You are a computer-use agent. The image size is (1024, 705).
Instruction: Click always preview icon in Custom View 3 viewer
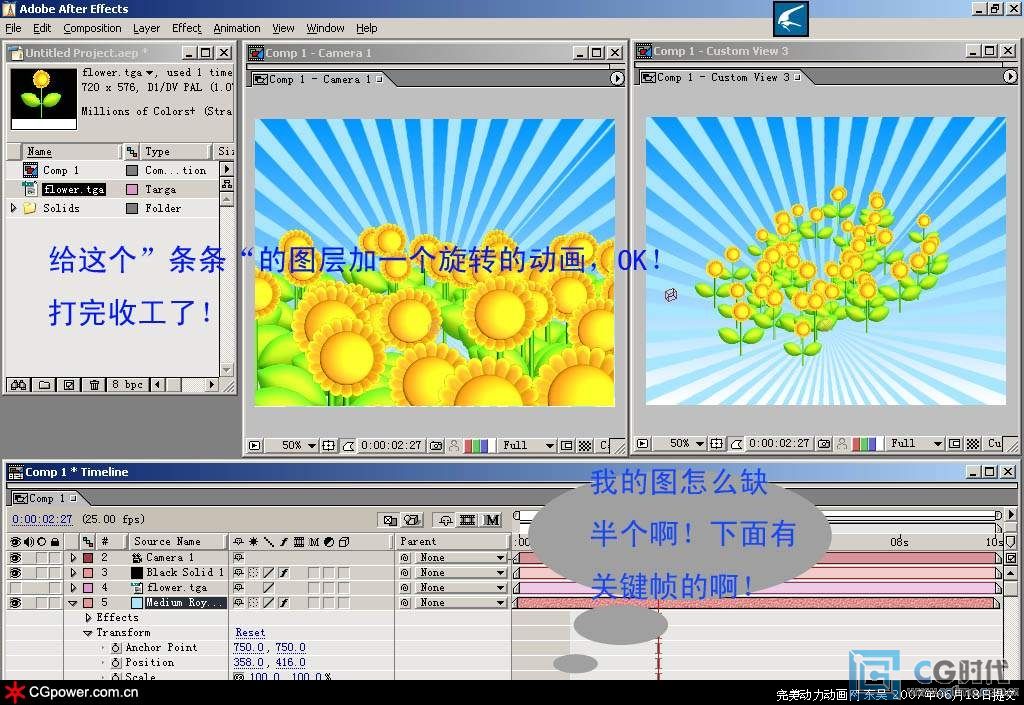coord(643,444)
